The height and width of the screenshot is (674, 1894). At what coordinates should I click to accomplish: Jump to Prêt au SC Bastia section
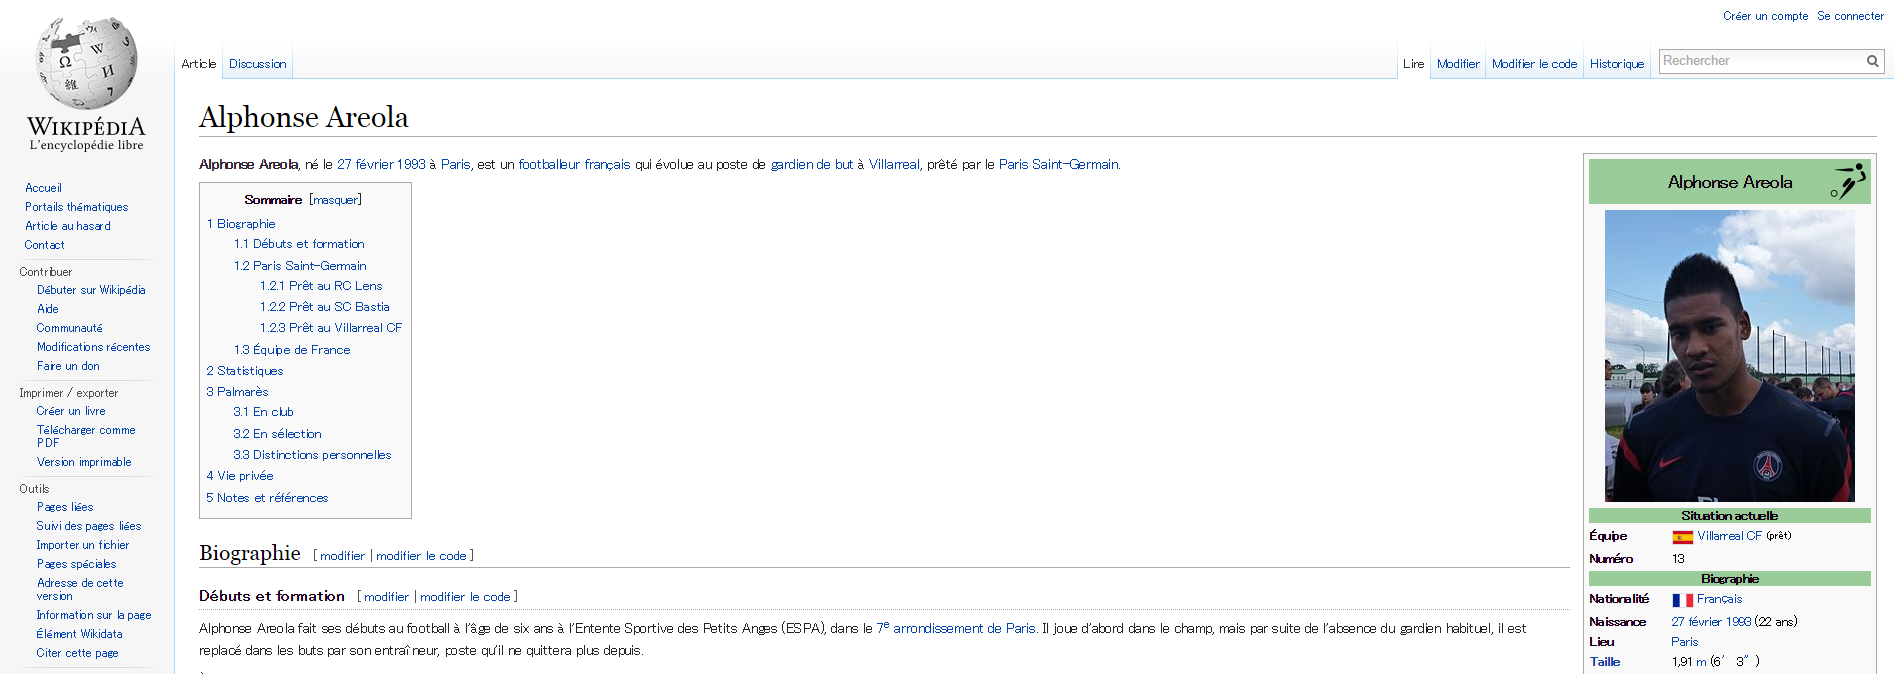tap(325, 307)
